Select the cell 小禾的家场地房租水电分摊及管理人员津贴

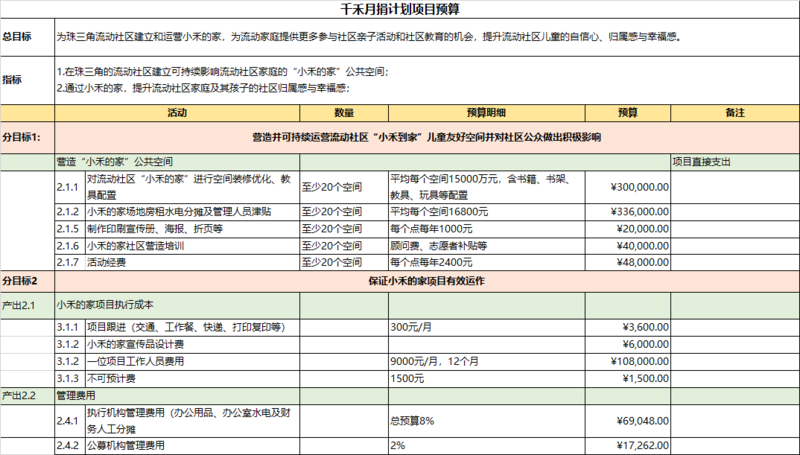[x=192, y=212]
